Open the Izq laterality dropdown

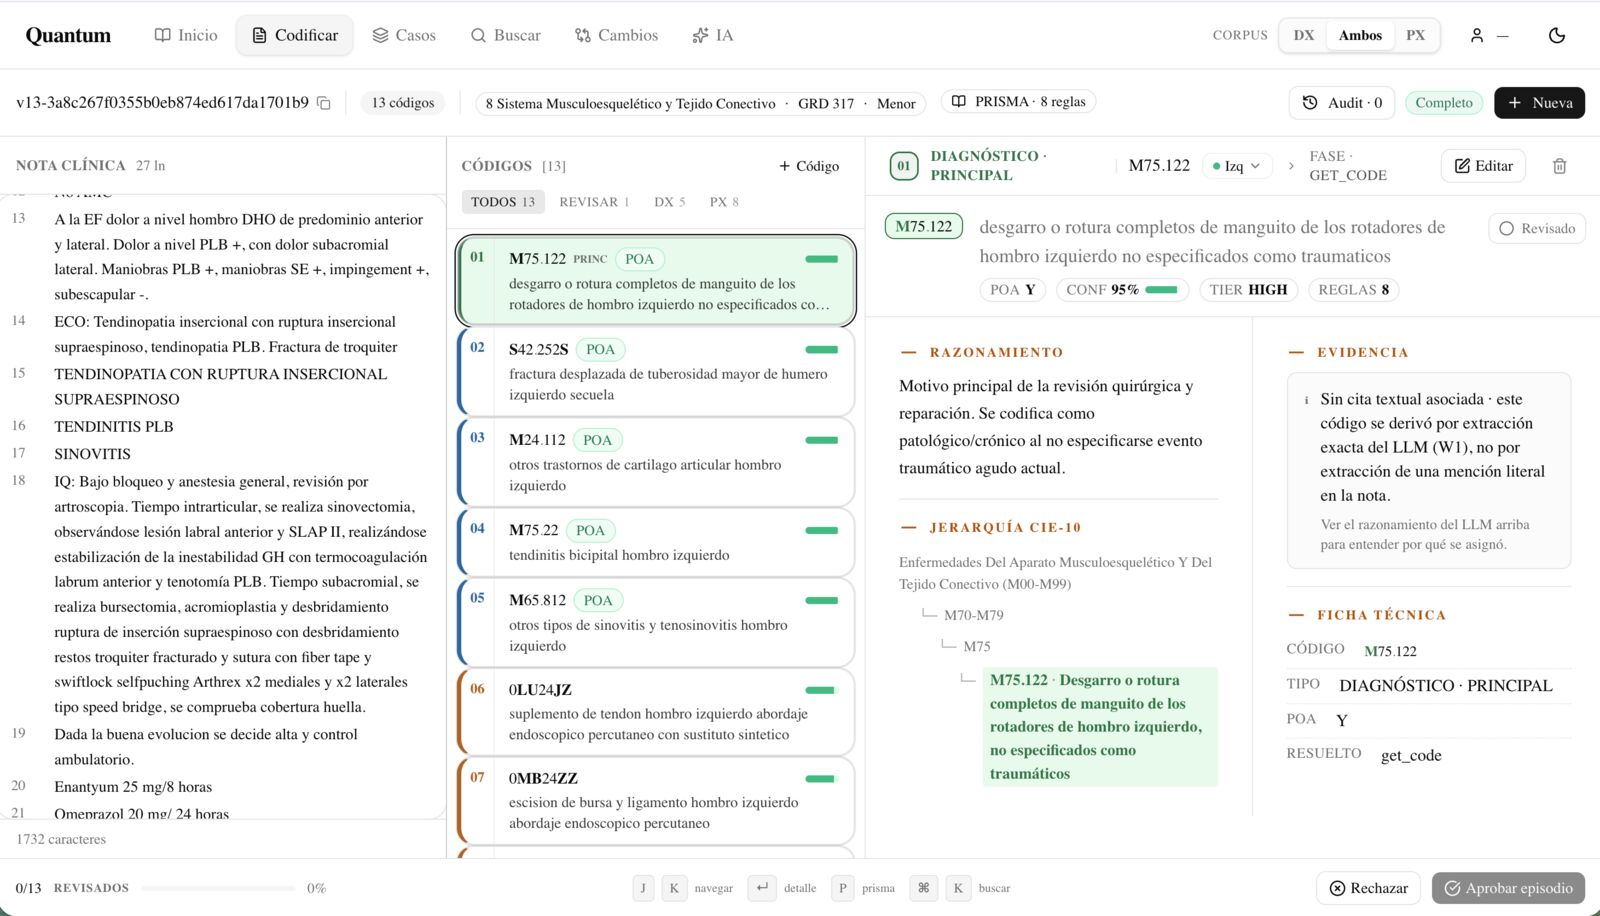1237,165
